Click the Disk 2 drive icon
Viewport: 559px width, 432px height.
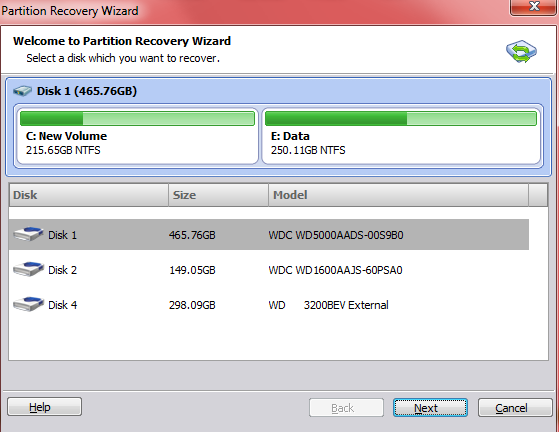[28, 269]
